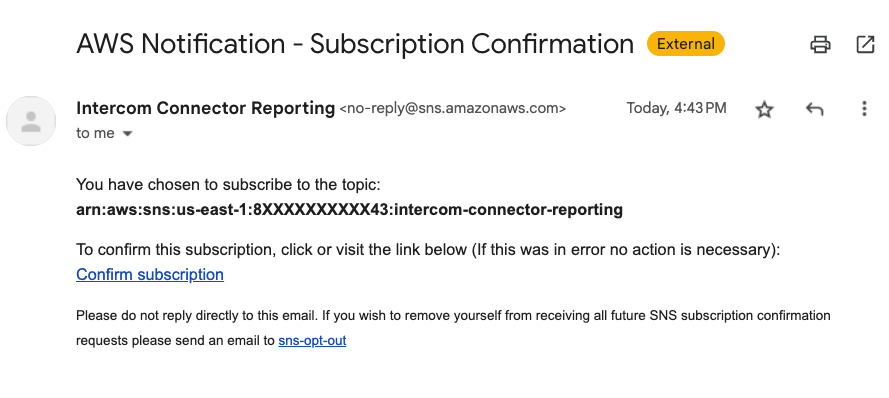Click the "You have chosen to subscribe" line
The height and width of the screenshot is (398, 889).
[228, 185]
